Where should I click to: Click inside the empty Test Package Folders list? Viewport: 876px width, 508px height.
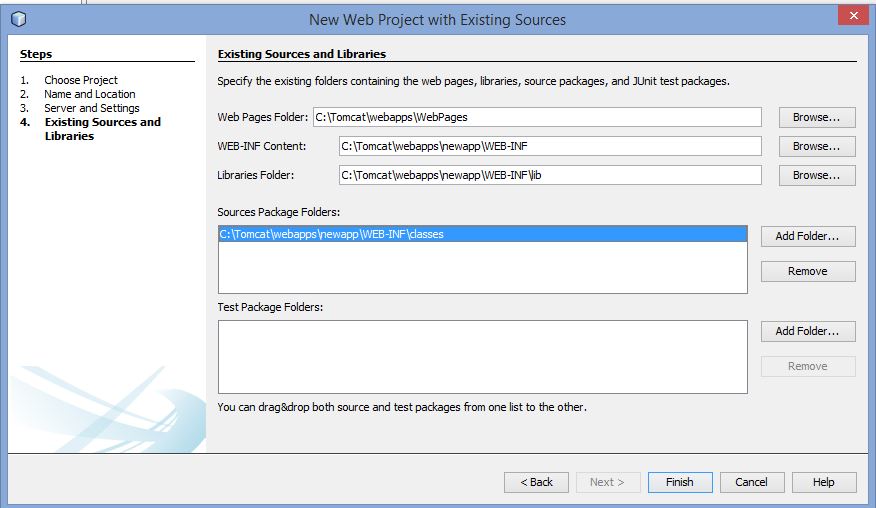pos(483,357)
